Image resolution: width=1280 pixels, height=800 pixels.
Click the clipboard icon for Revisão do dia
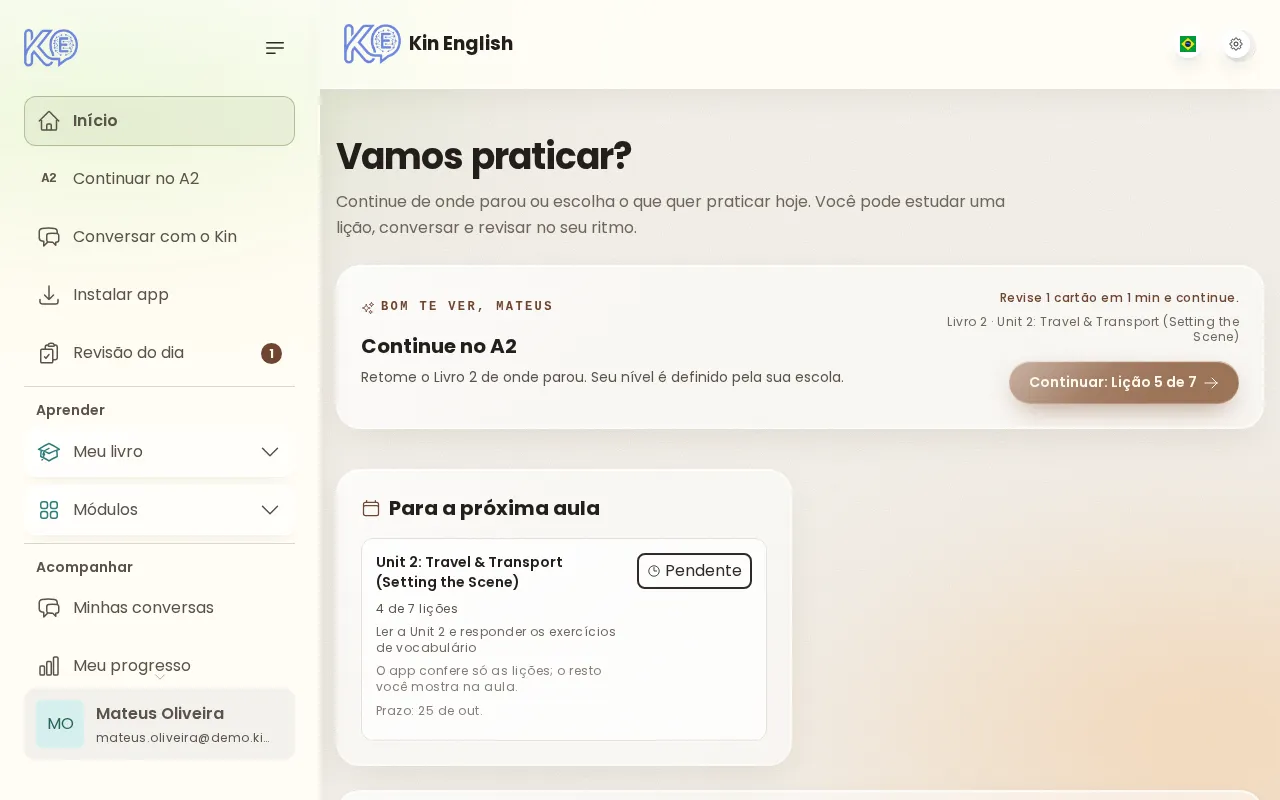click(x=49, y=353)
